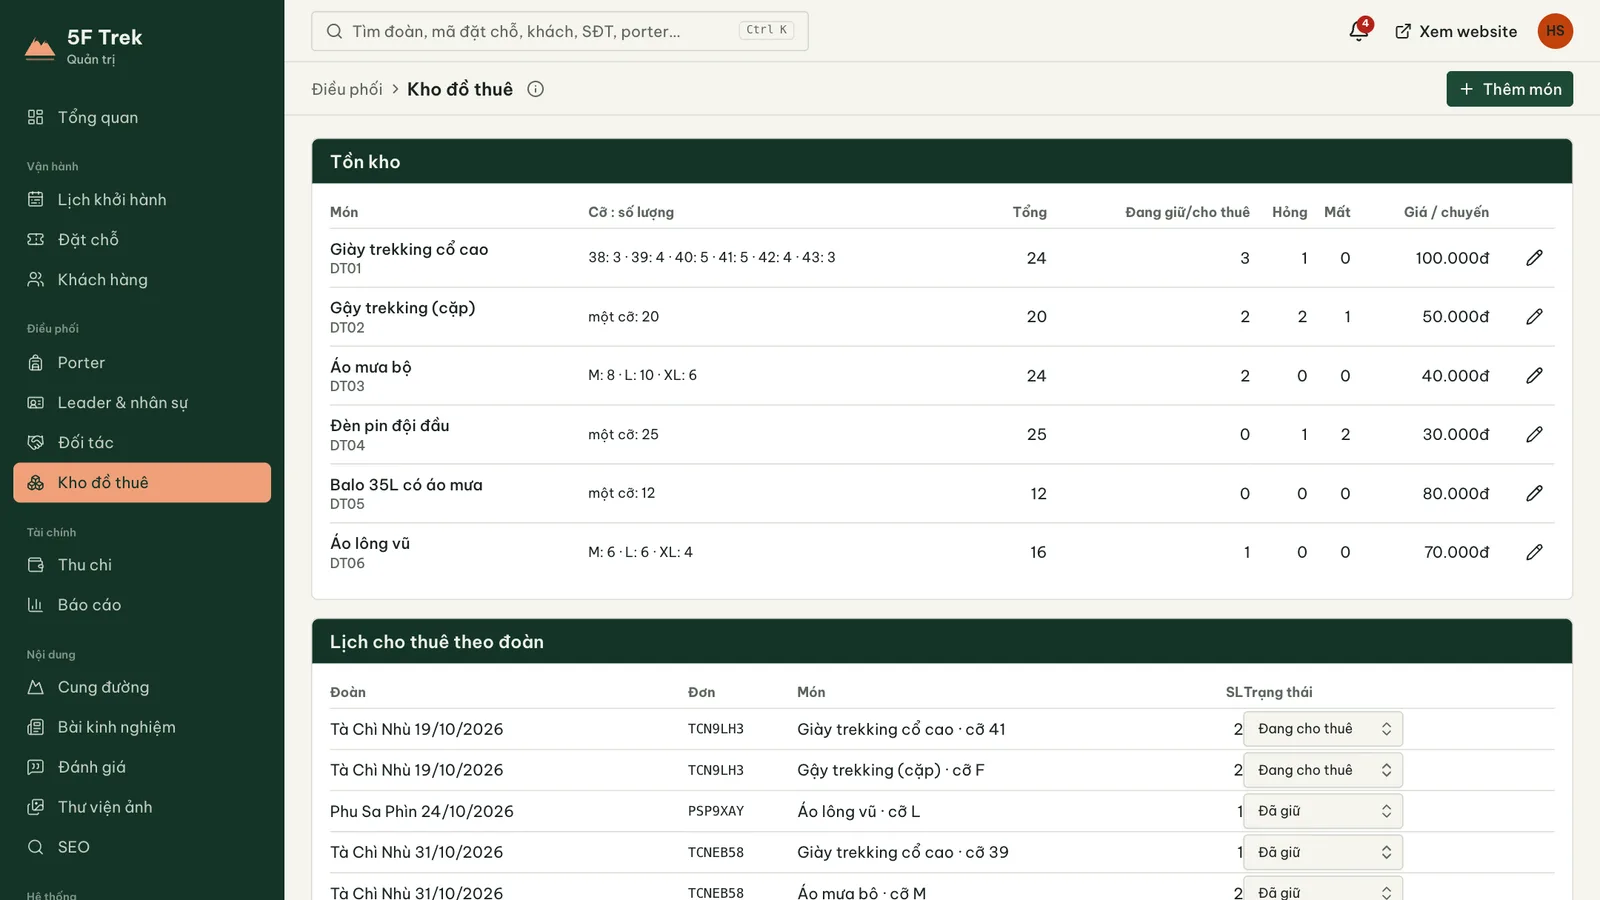
Task: Click order code PSP9XAY
Action: [x=716, y=811]
